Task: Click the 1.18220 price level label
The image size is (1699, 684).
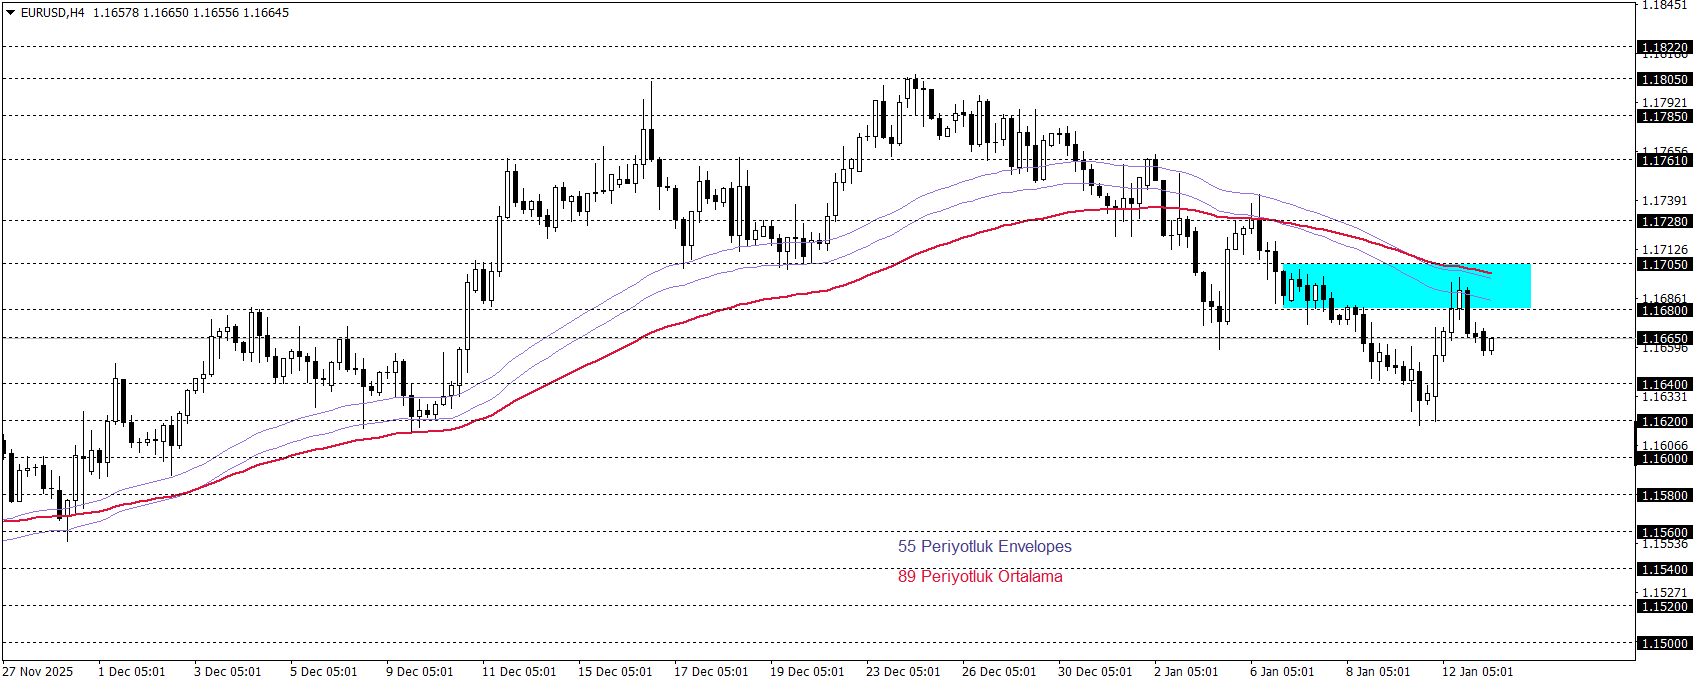Action: point(1664,47)
